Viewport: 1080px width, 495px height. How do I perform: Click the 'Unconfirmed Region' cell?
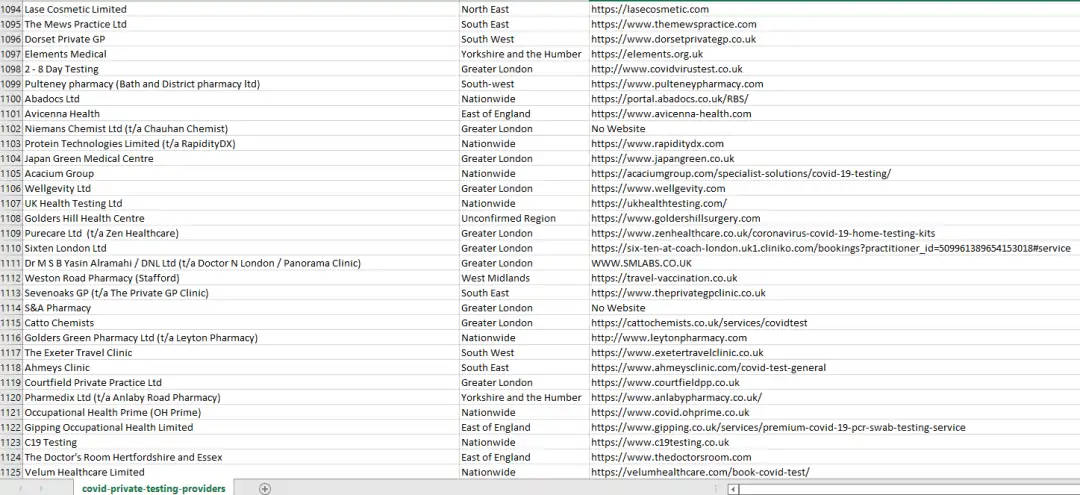(524, 218)
